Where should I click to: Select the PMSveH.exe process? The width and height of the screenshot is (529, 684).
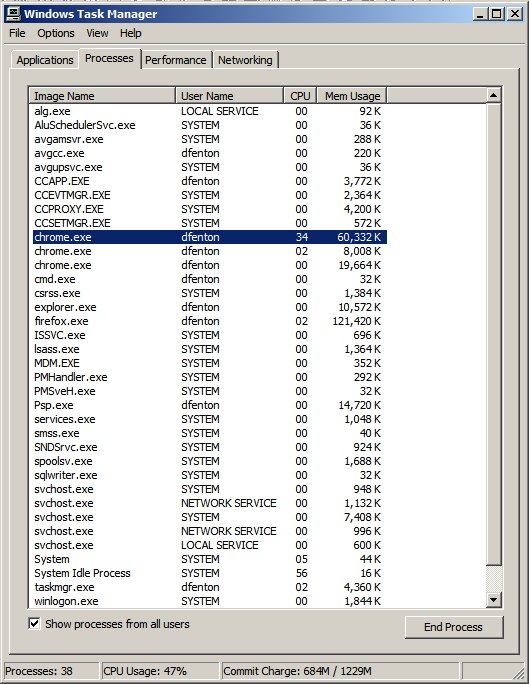pyautogui.click(x=210, y=391)
